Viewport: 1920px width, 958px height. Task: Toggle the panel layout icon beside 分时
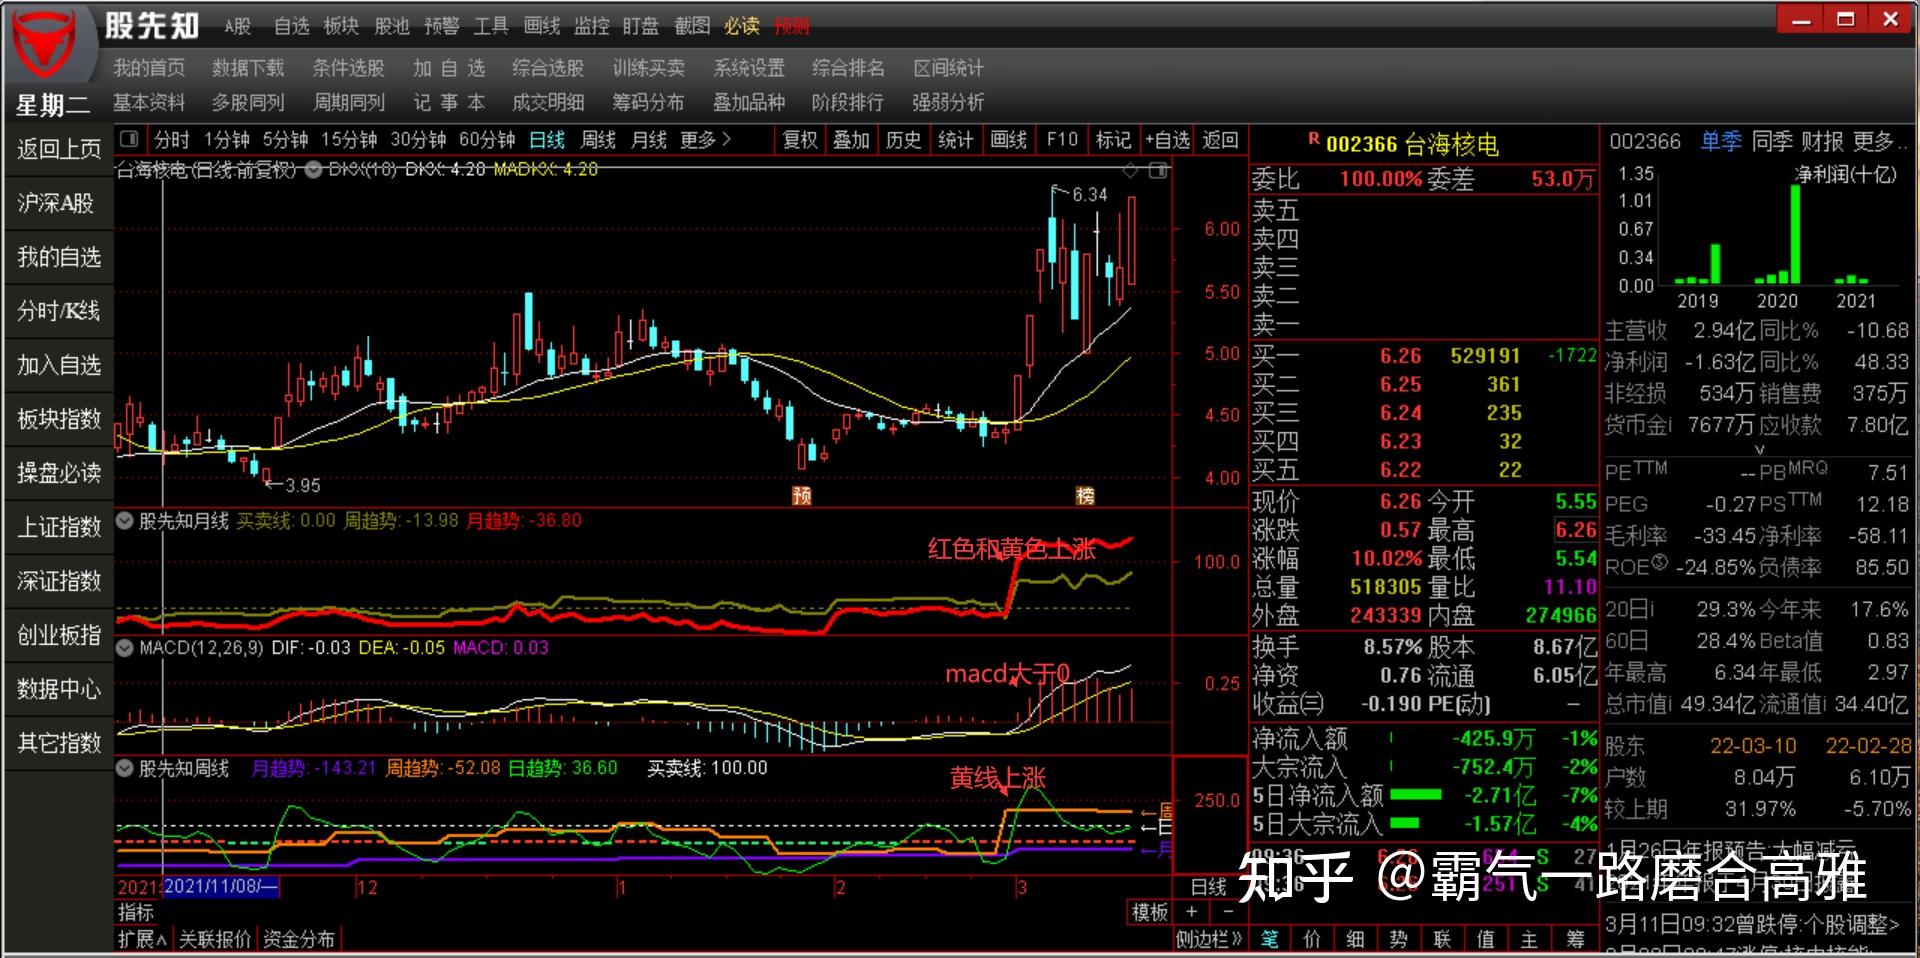[x=129, y=139]
